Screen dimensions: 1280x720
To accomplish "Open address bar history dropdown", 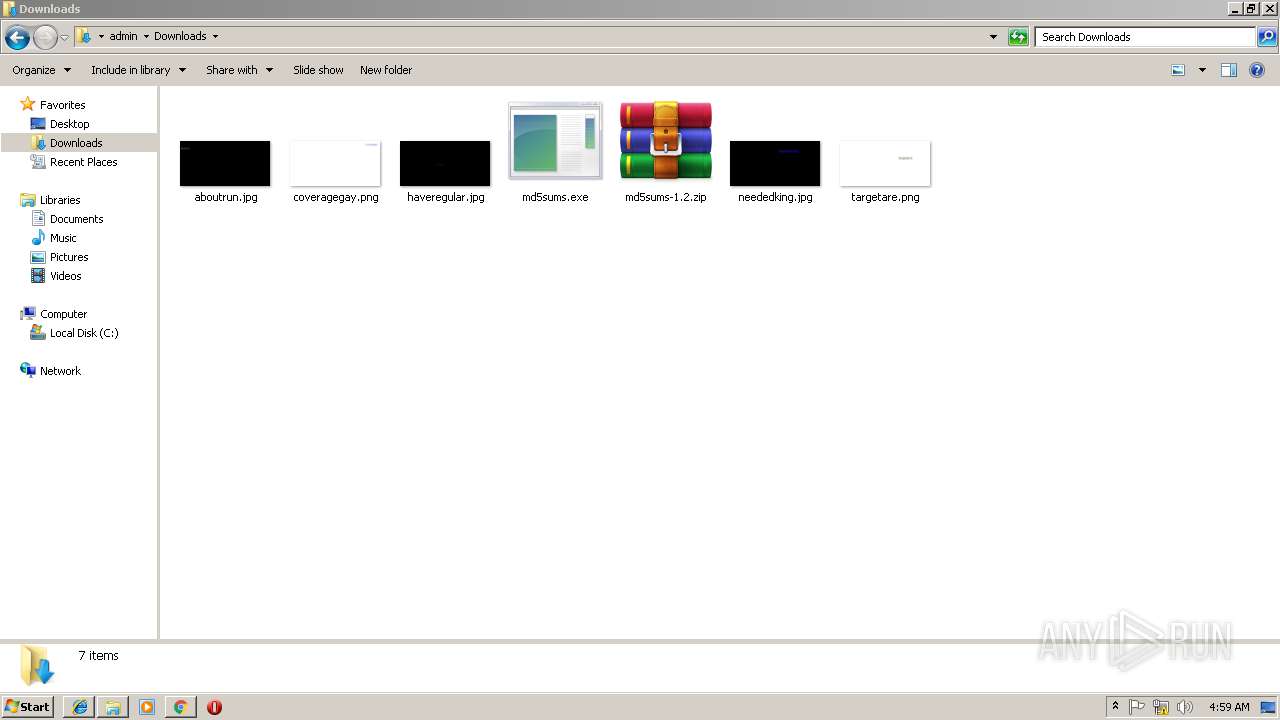I will point(993,37).
